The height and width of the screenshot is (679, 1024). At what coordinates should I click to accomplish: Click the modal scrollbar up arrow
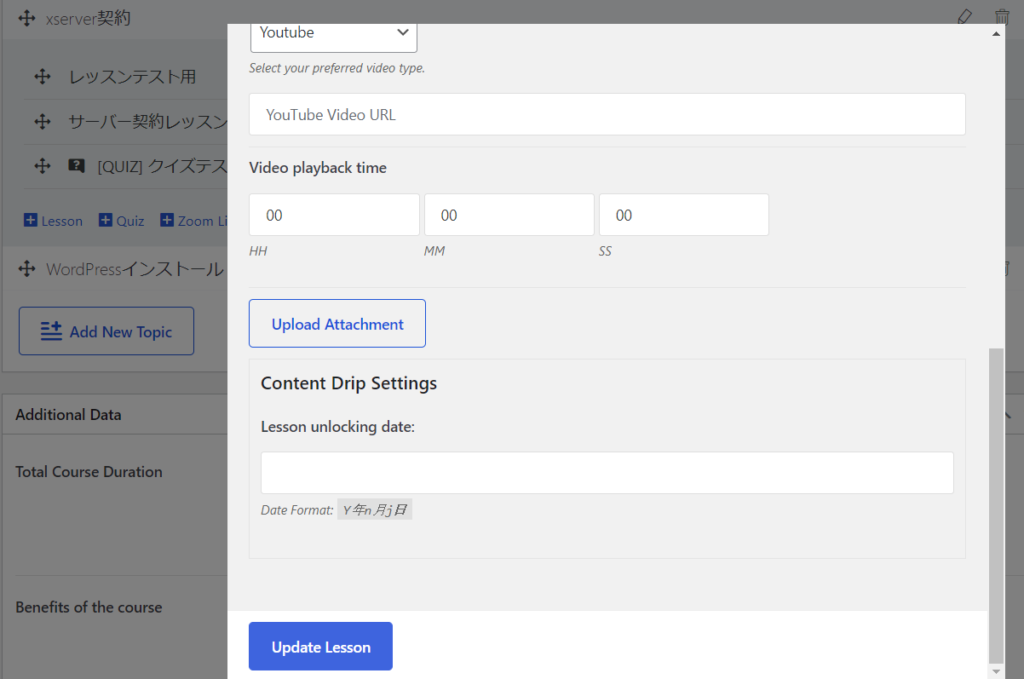point(995,33)
